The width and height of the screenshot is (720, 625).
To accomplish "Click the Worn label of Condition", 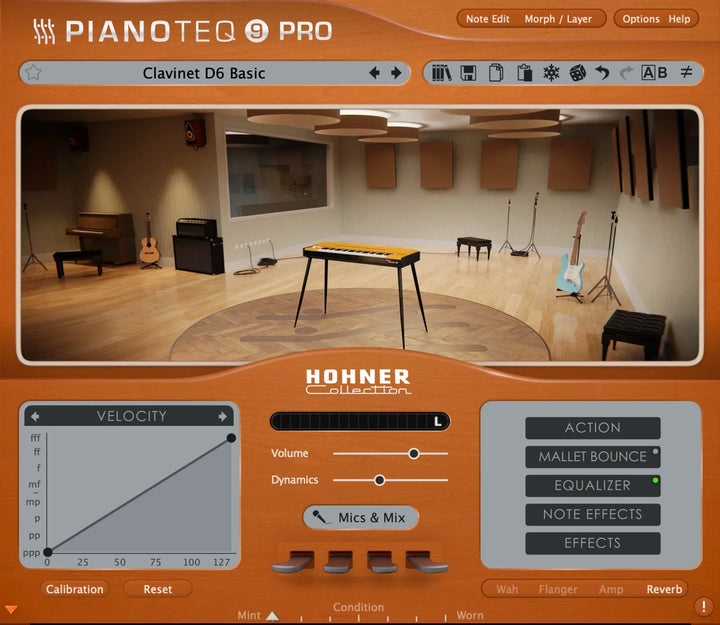I will (x=470, y=615).
